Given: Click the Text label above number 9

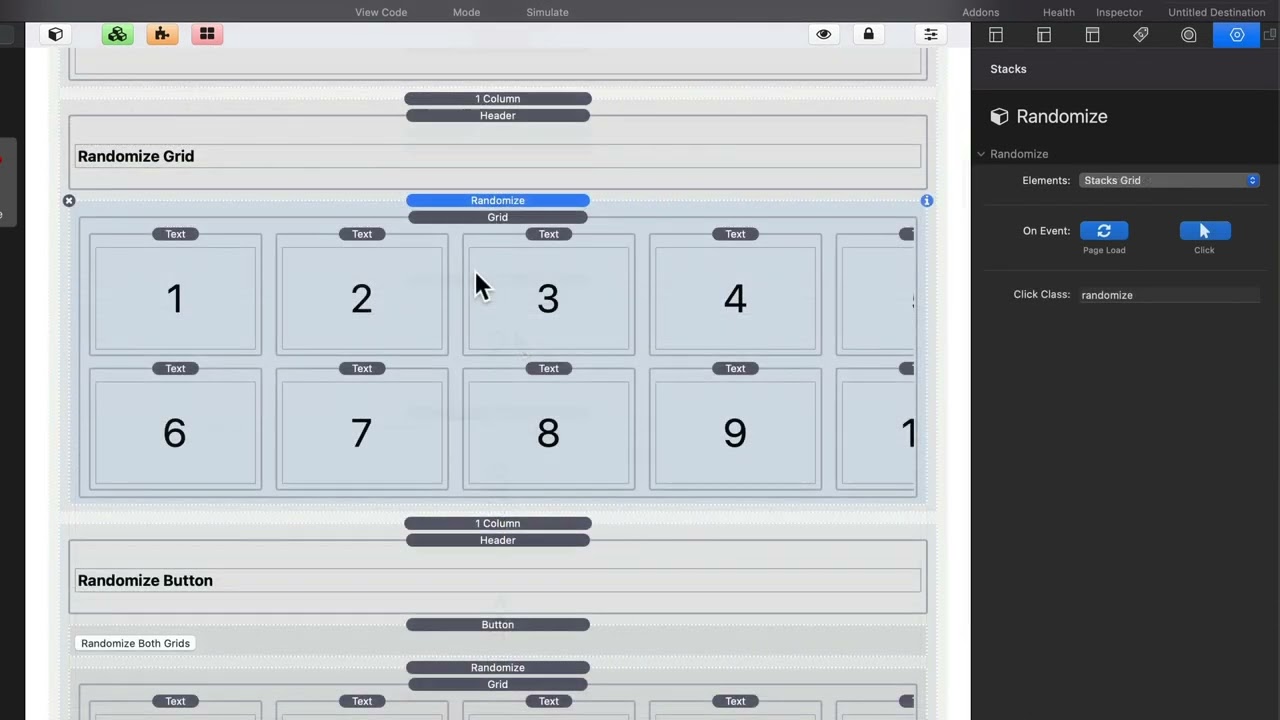Looking at the screenshot, I should pyautogui.click(x=735, y=368).
